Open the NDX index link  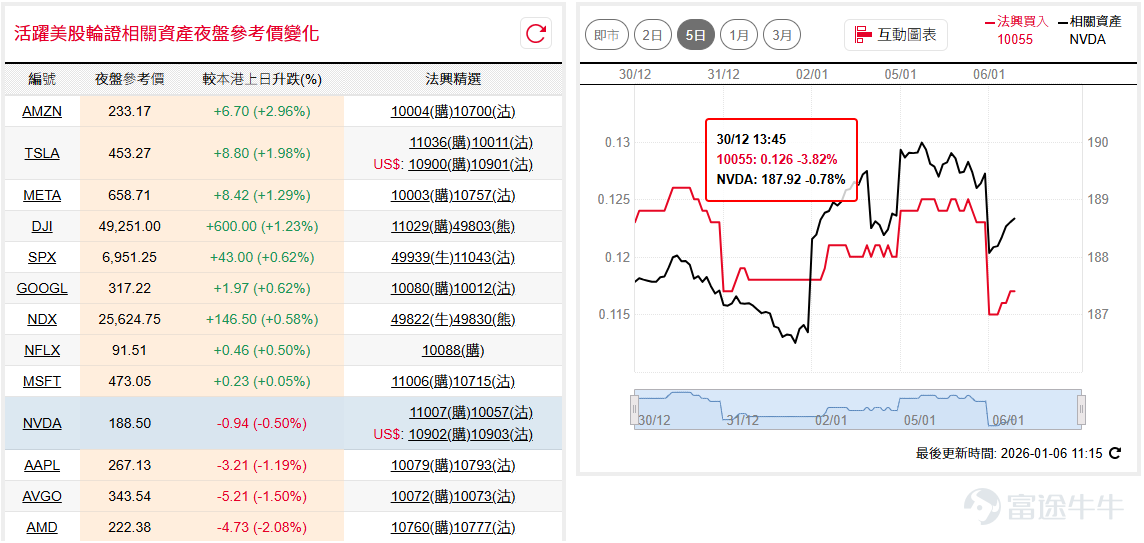pyautogui.click(x=42, y=320)
